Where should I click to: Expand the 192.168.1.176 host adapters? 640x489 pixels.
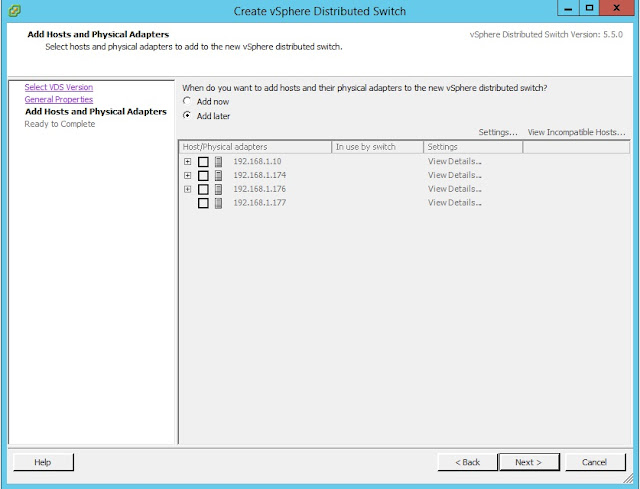tap(187, 189)
